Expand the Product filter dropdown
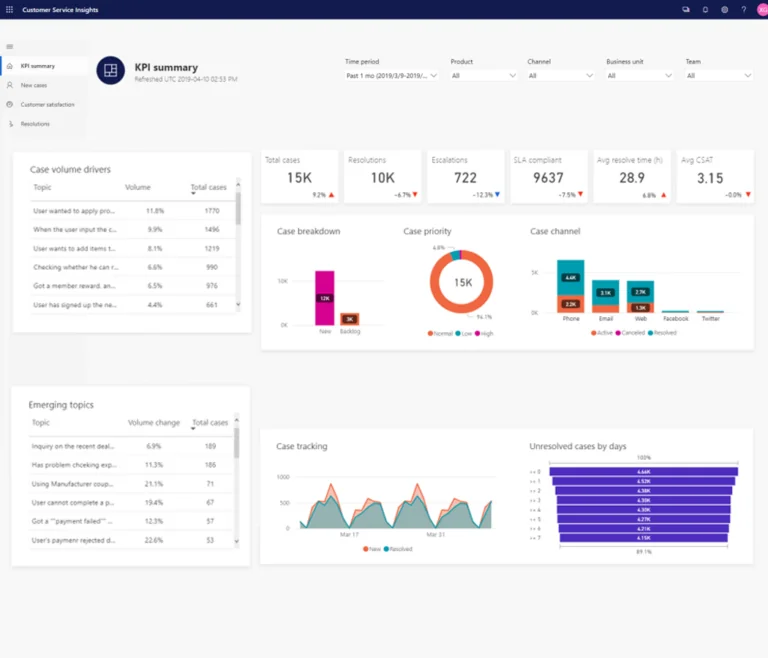 point(483,75)
